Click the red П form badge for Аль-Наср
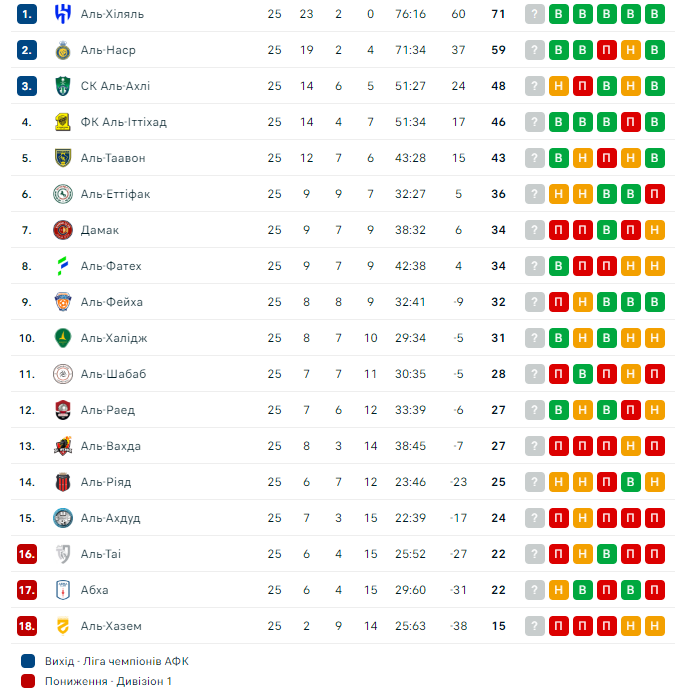The height and width of the screenshot is (690, 676). click(606, 50)
